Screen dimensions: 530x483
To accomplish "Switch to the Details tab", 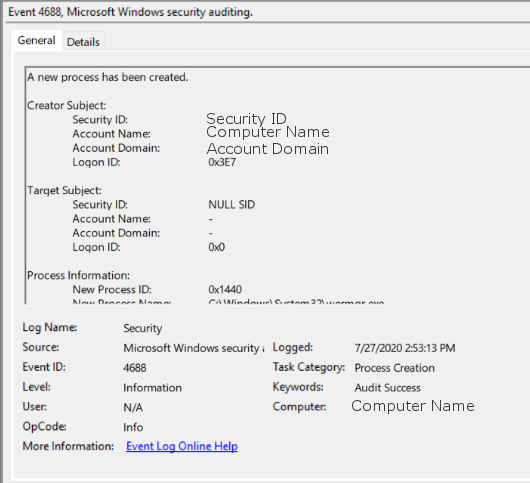I will 83,42.
